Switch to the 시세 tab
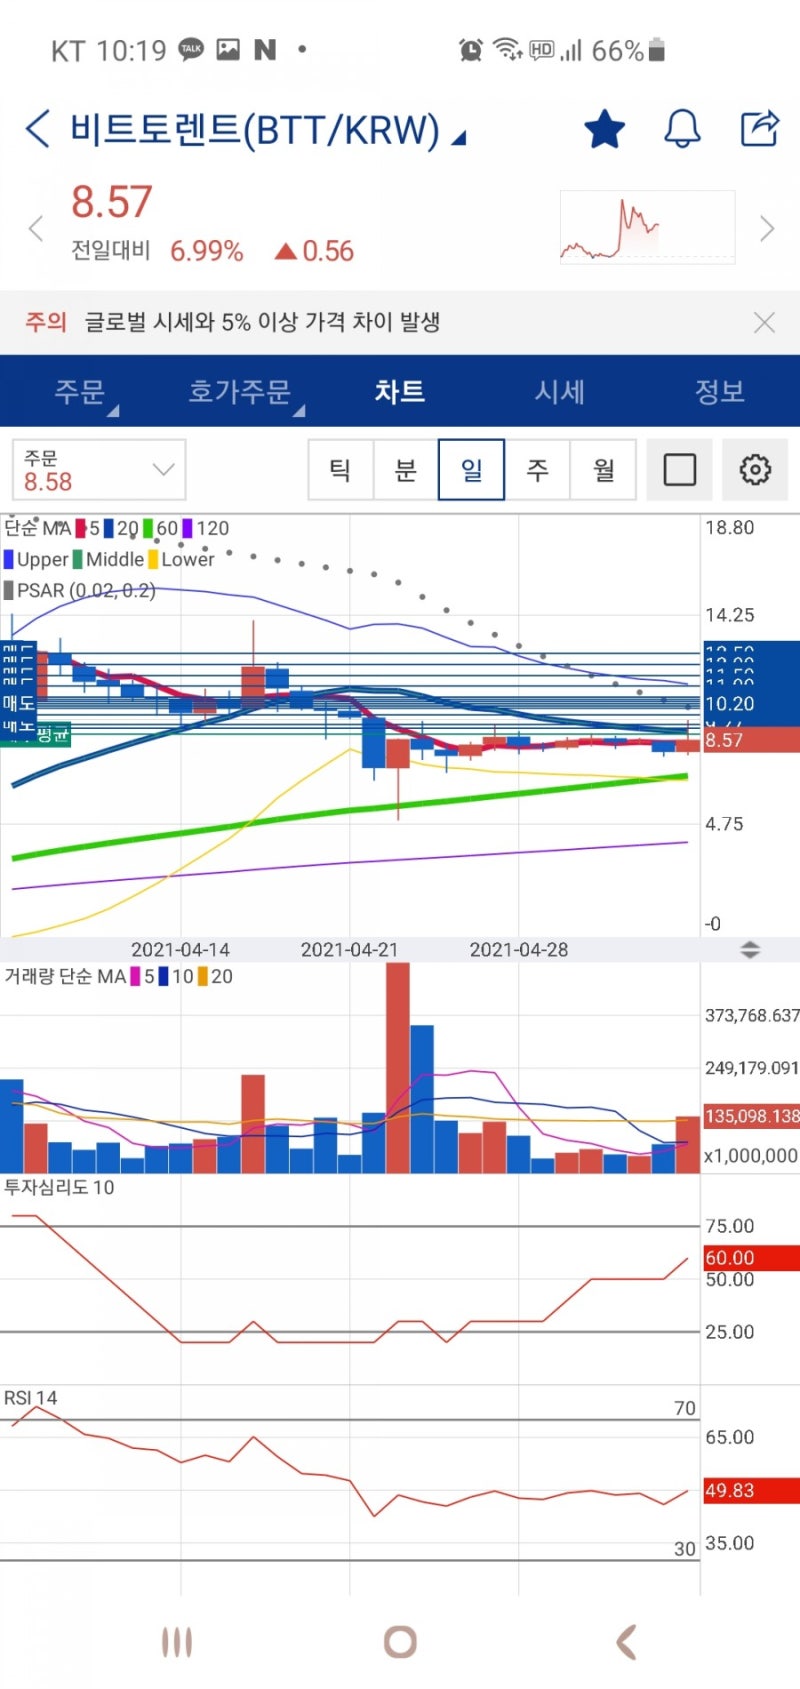This screenshot has width=800, height=1689. coord(560,391)
